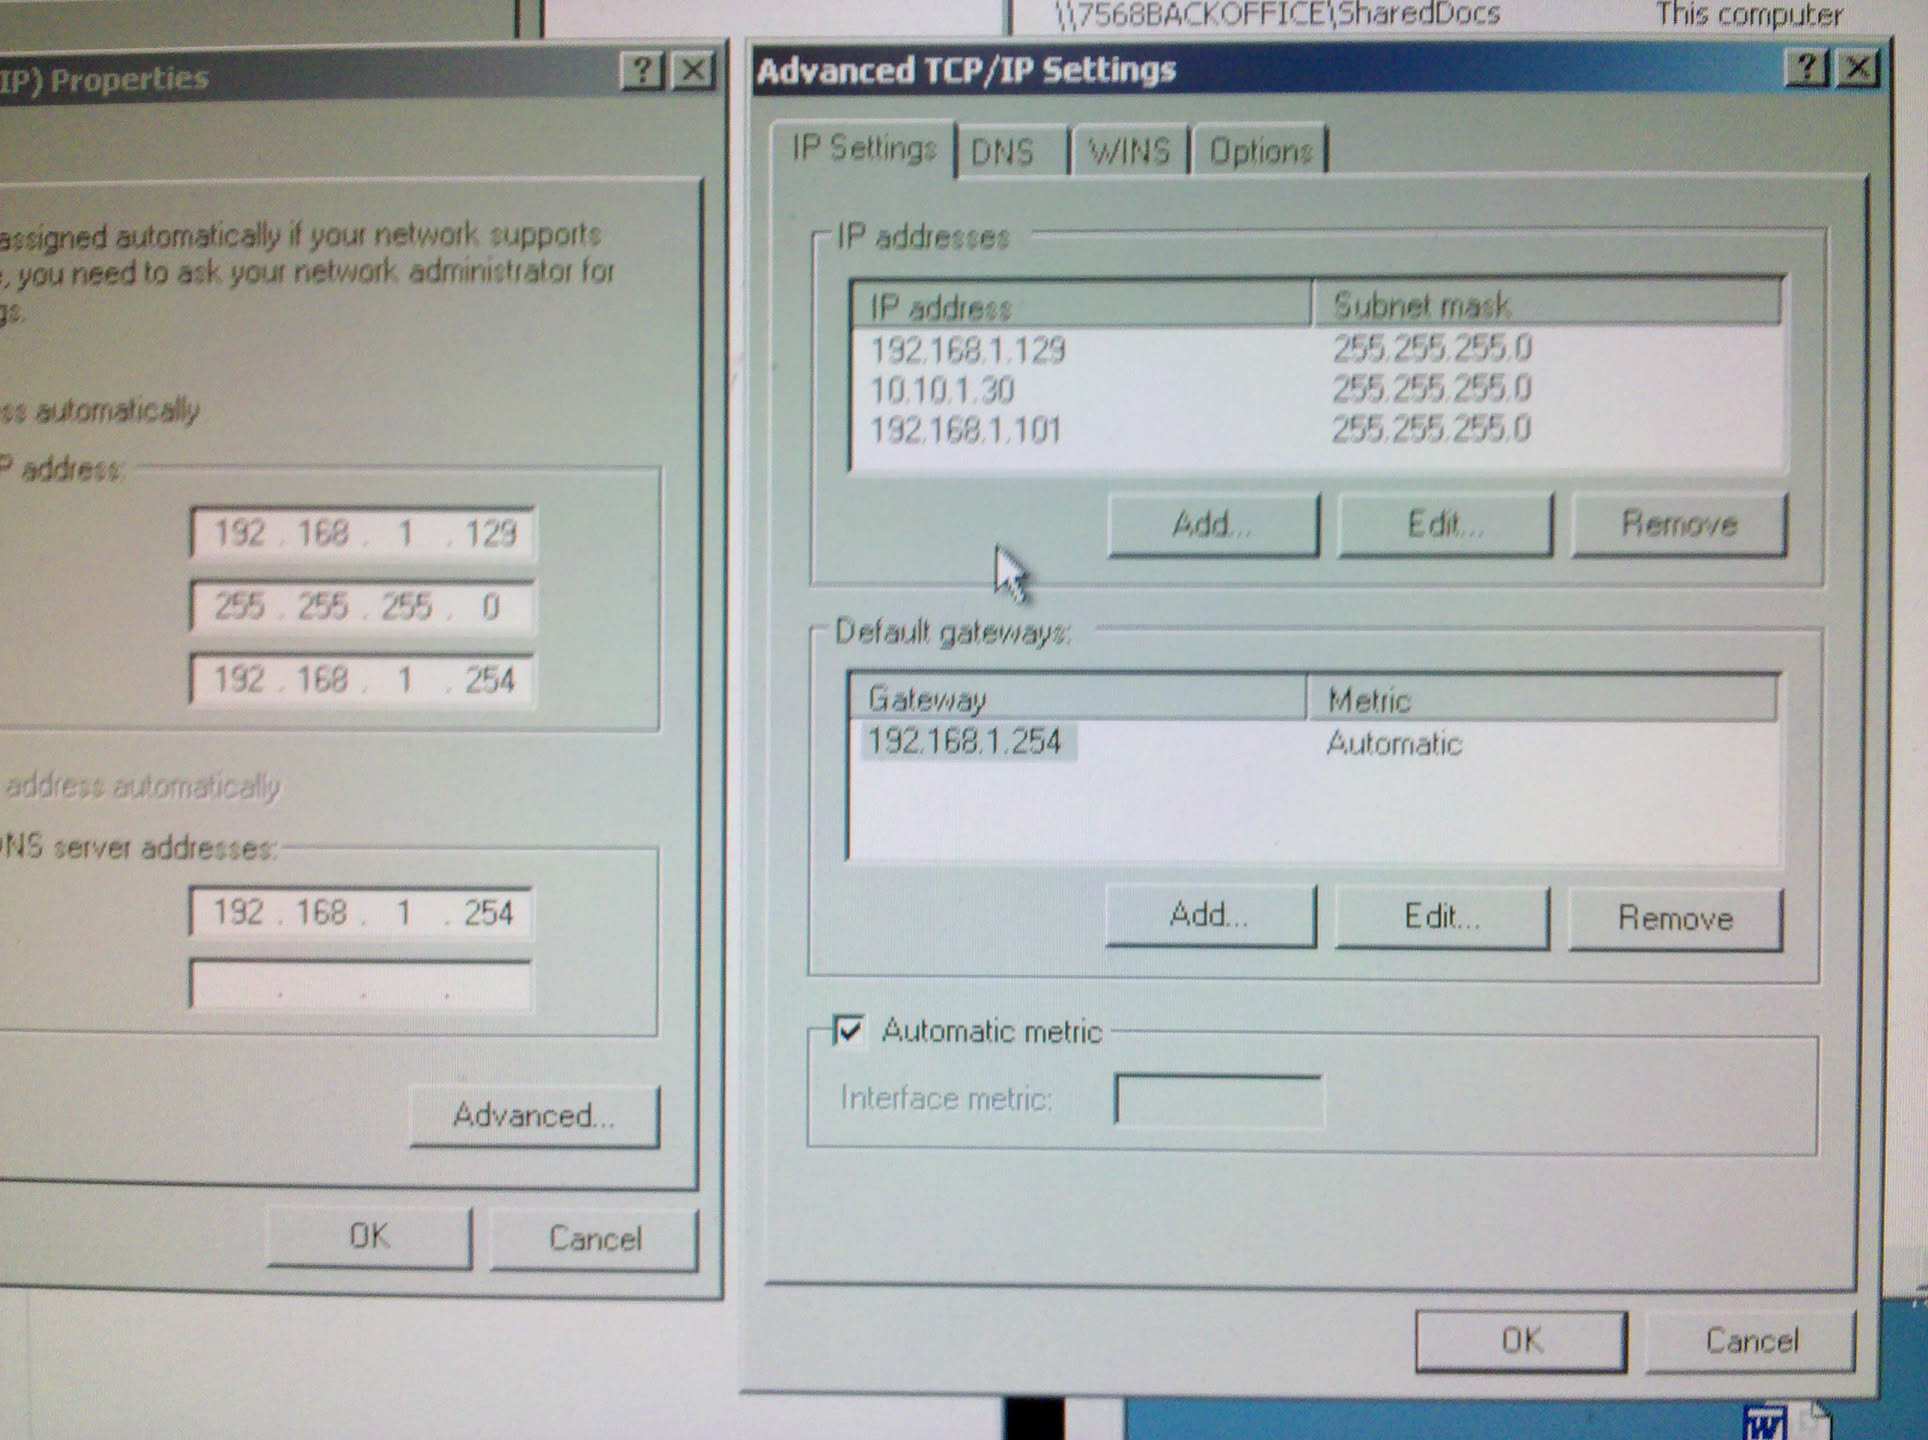Click Edit under IP addresses
1928x1440 pixels.
[x=1444, y=524]
